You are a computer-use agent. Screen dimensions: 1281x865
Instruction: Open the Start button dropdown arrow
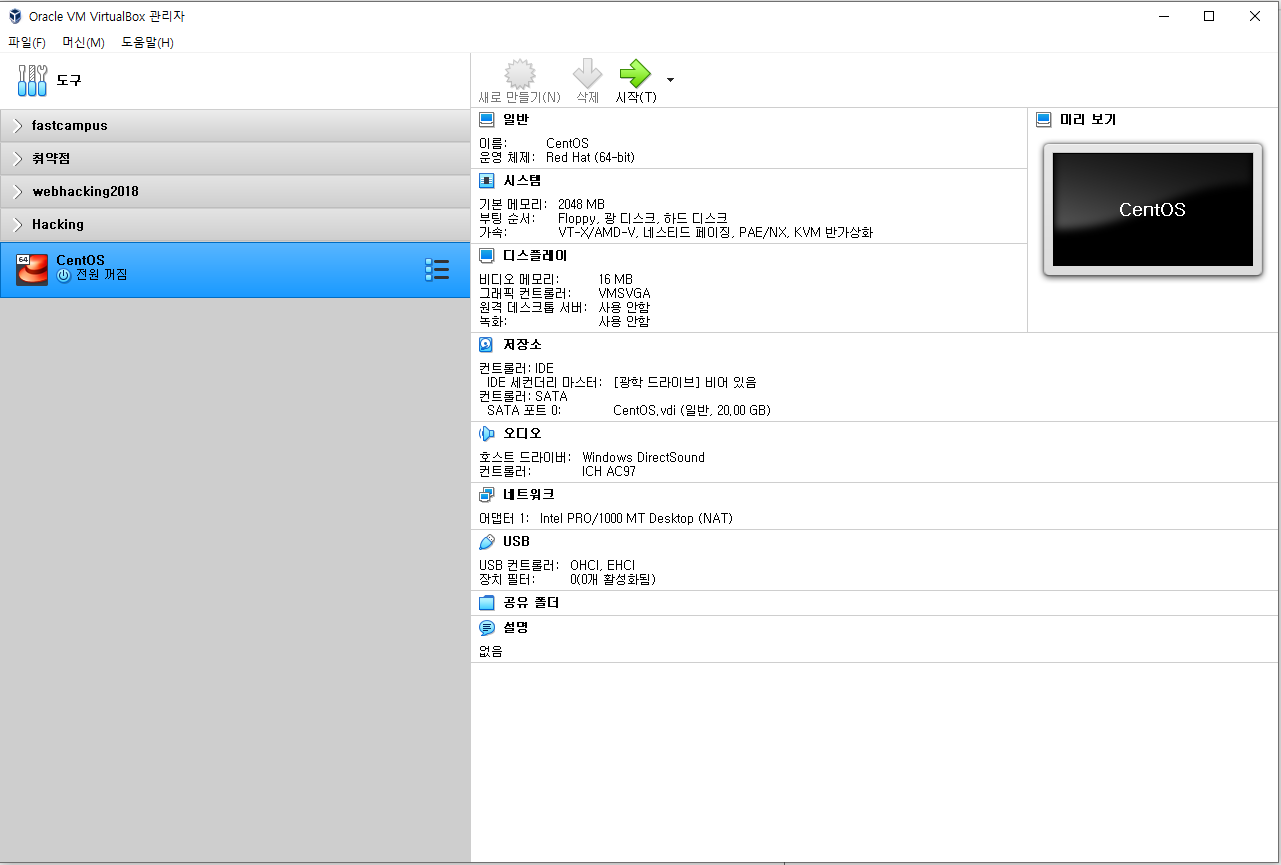tap(670, 79)
